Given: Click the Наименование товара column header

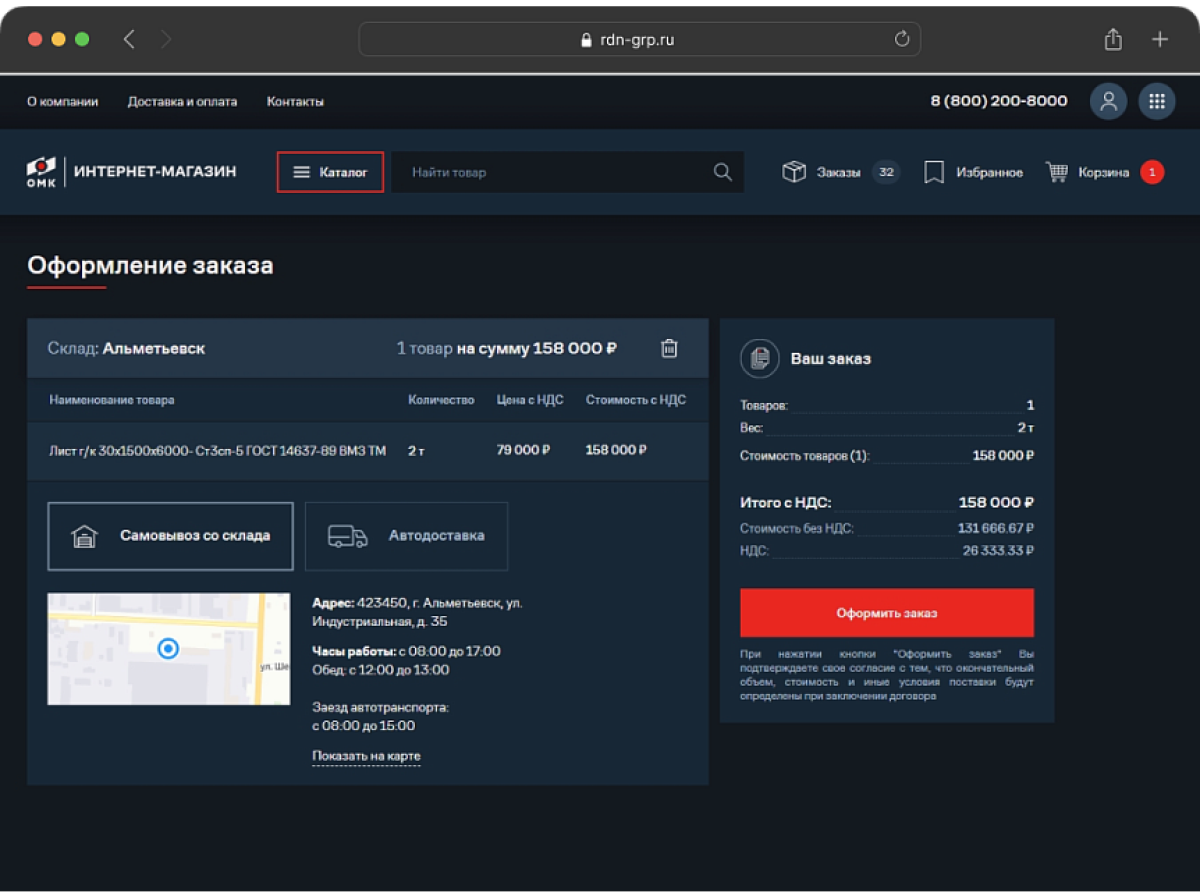Looking at the screenshot, I should tap(112, 400).
